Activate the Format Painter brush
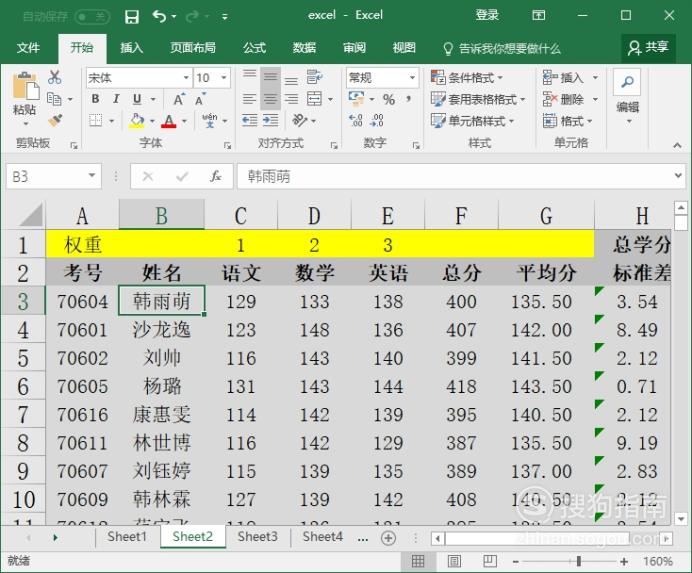The height and width of the screenshot is (573, 692). click(x=54, y=120)
